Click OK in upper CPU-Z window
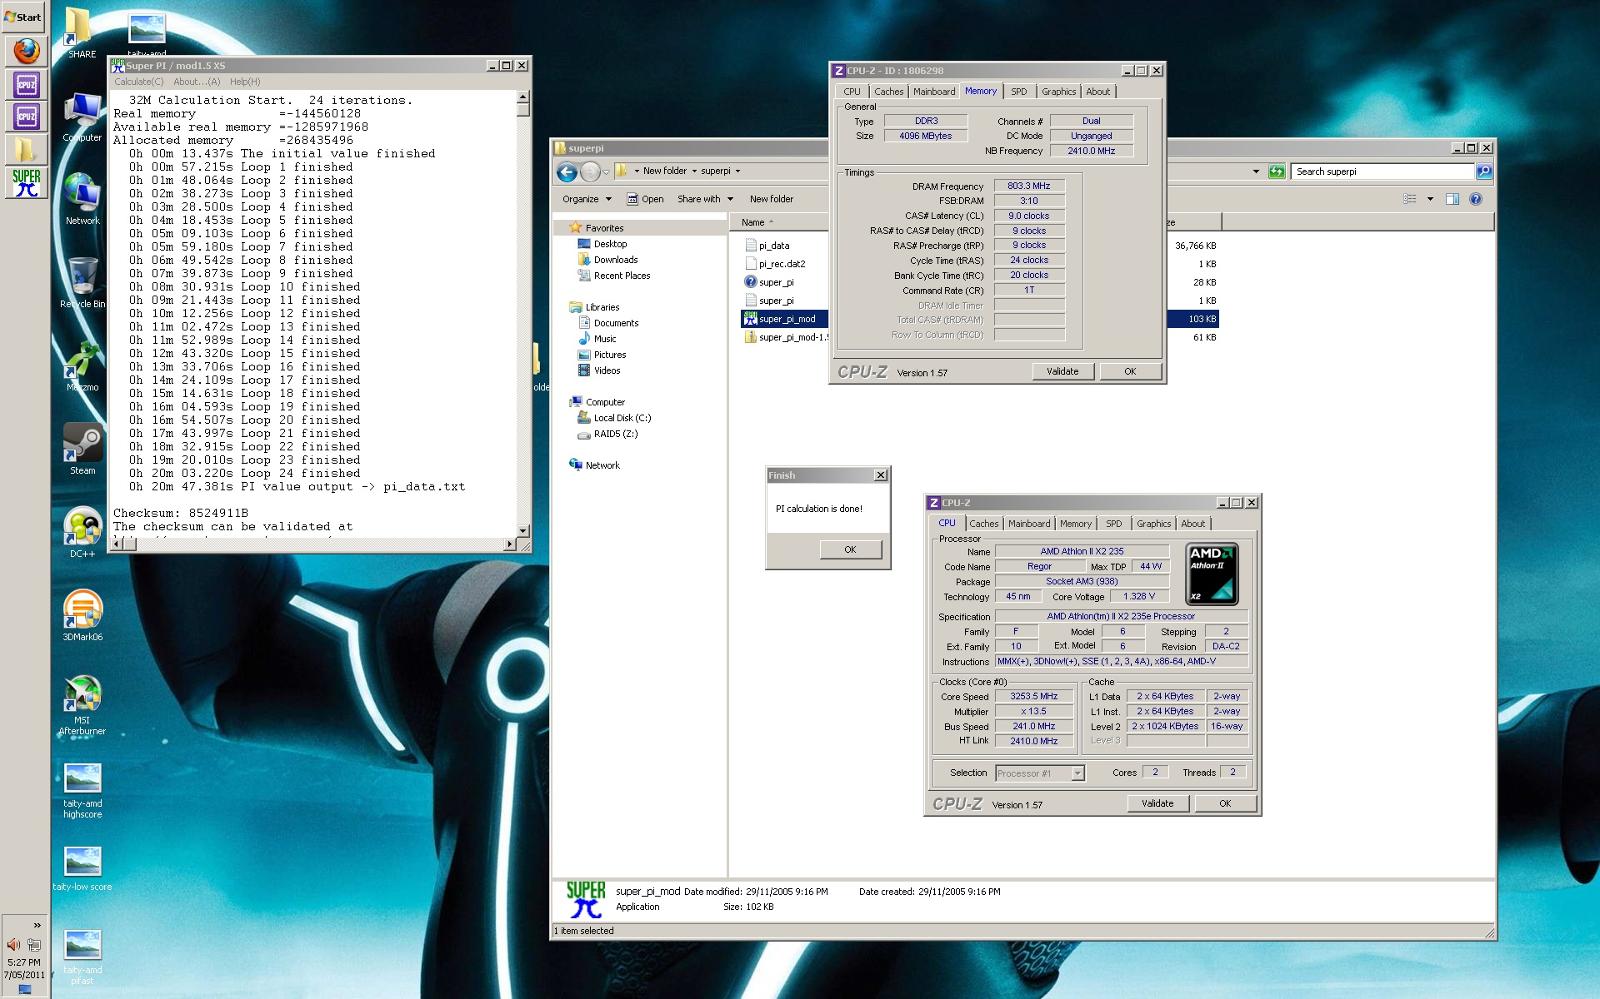The image size is (1600, 999). click(1129, 371)
